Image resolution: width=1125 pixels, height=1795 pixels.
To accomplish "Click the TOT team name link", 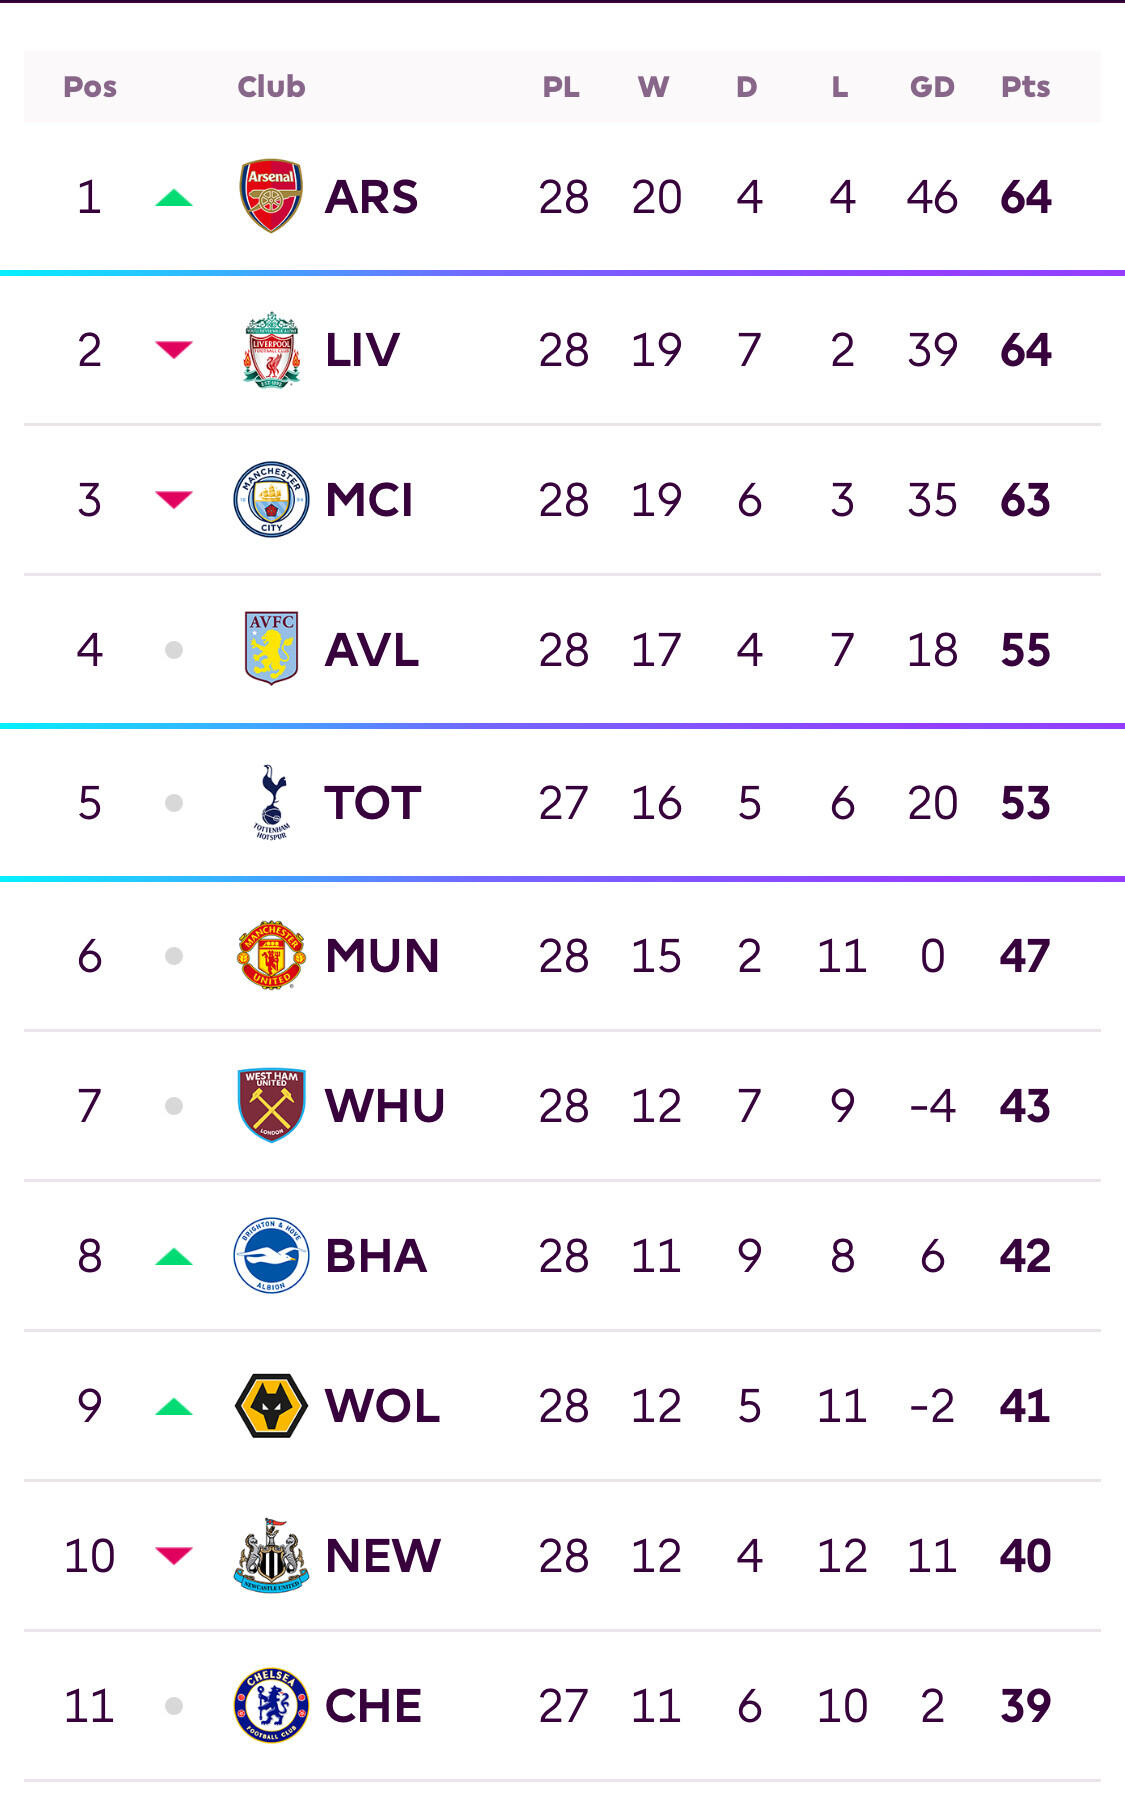I will 372,803.
